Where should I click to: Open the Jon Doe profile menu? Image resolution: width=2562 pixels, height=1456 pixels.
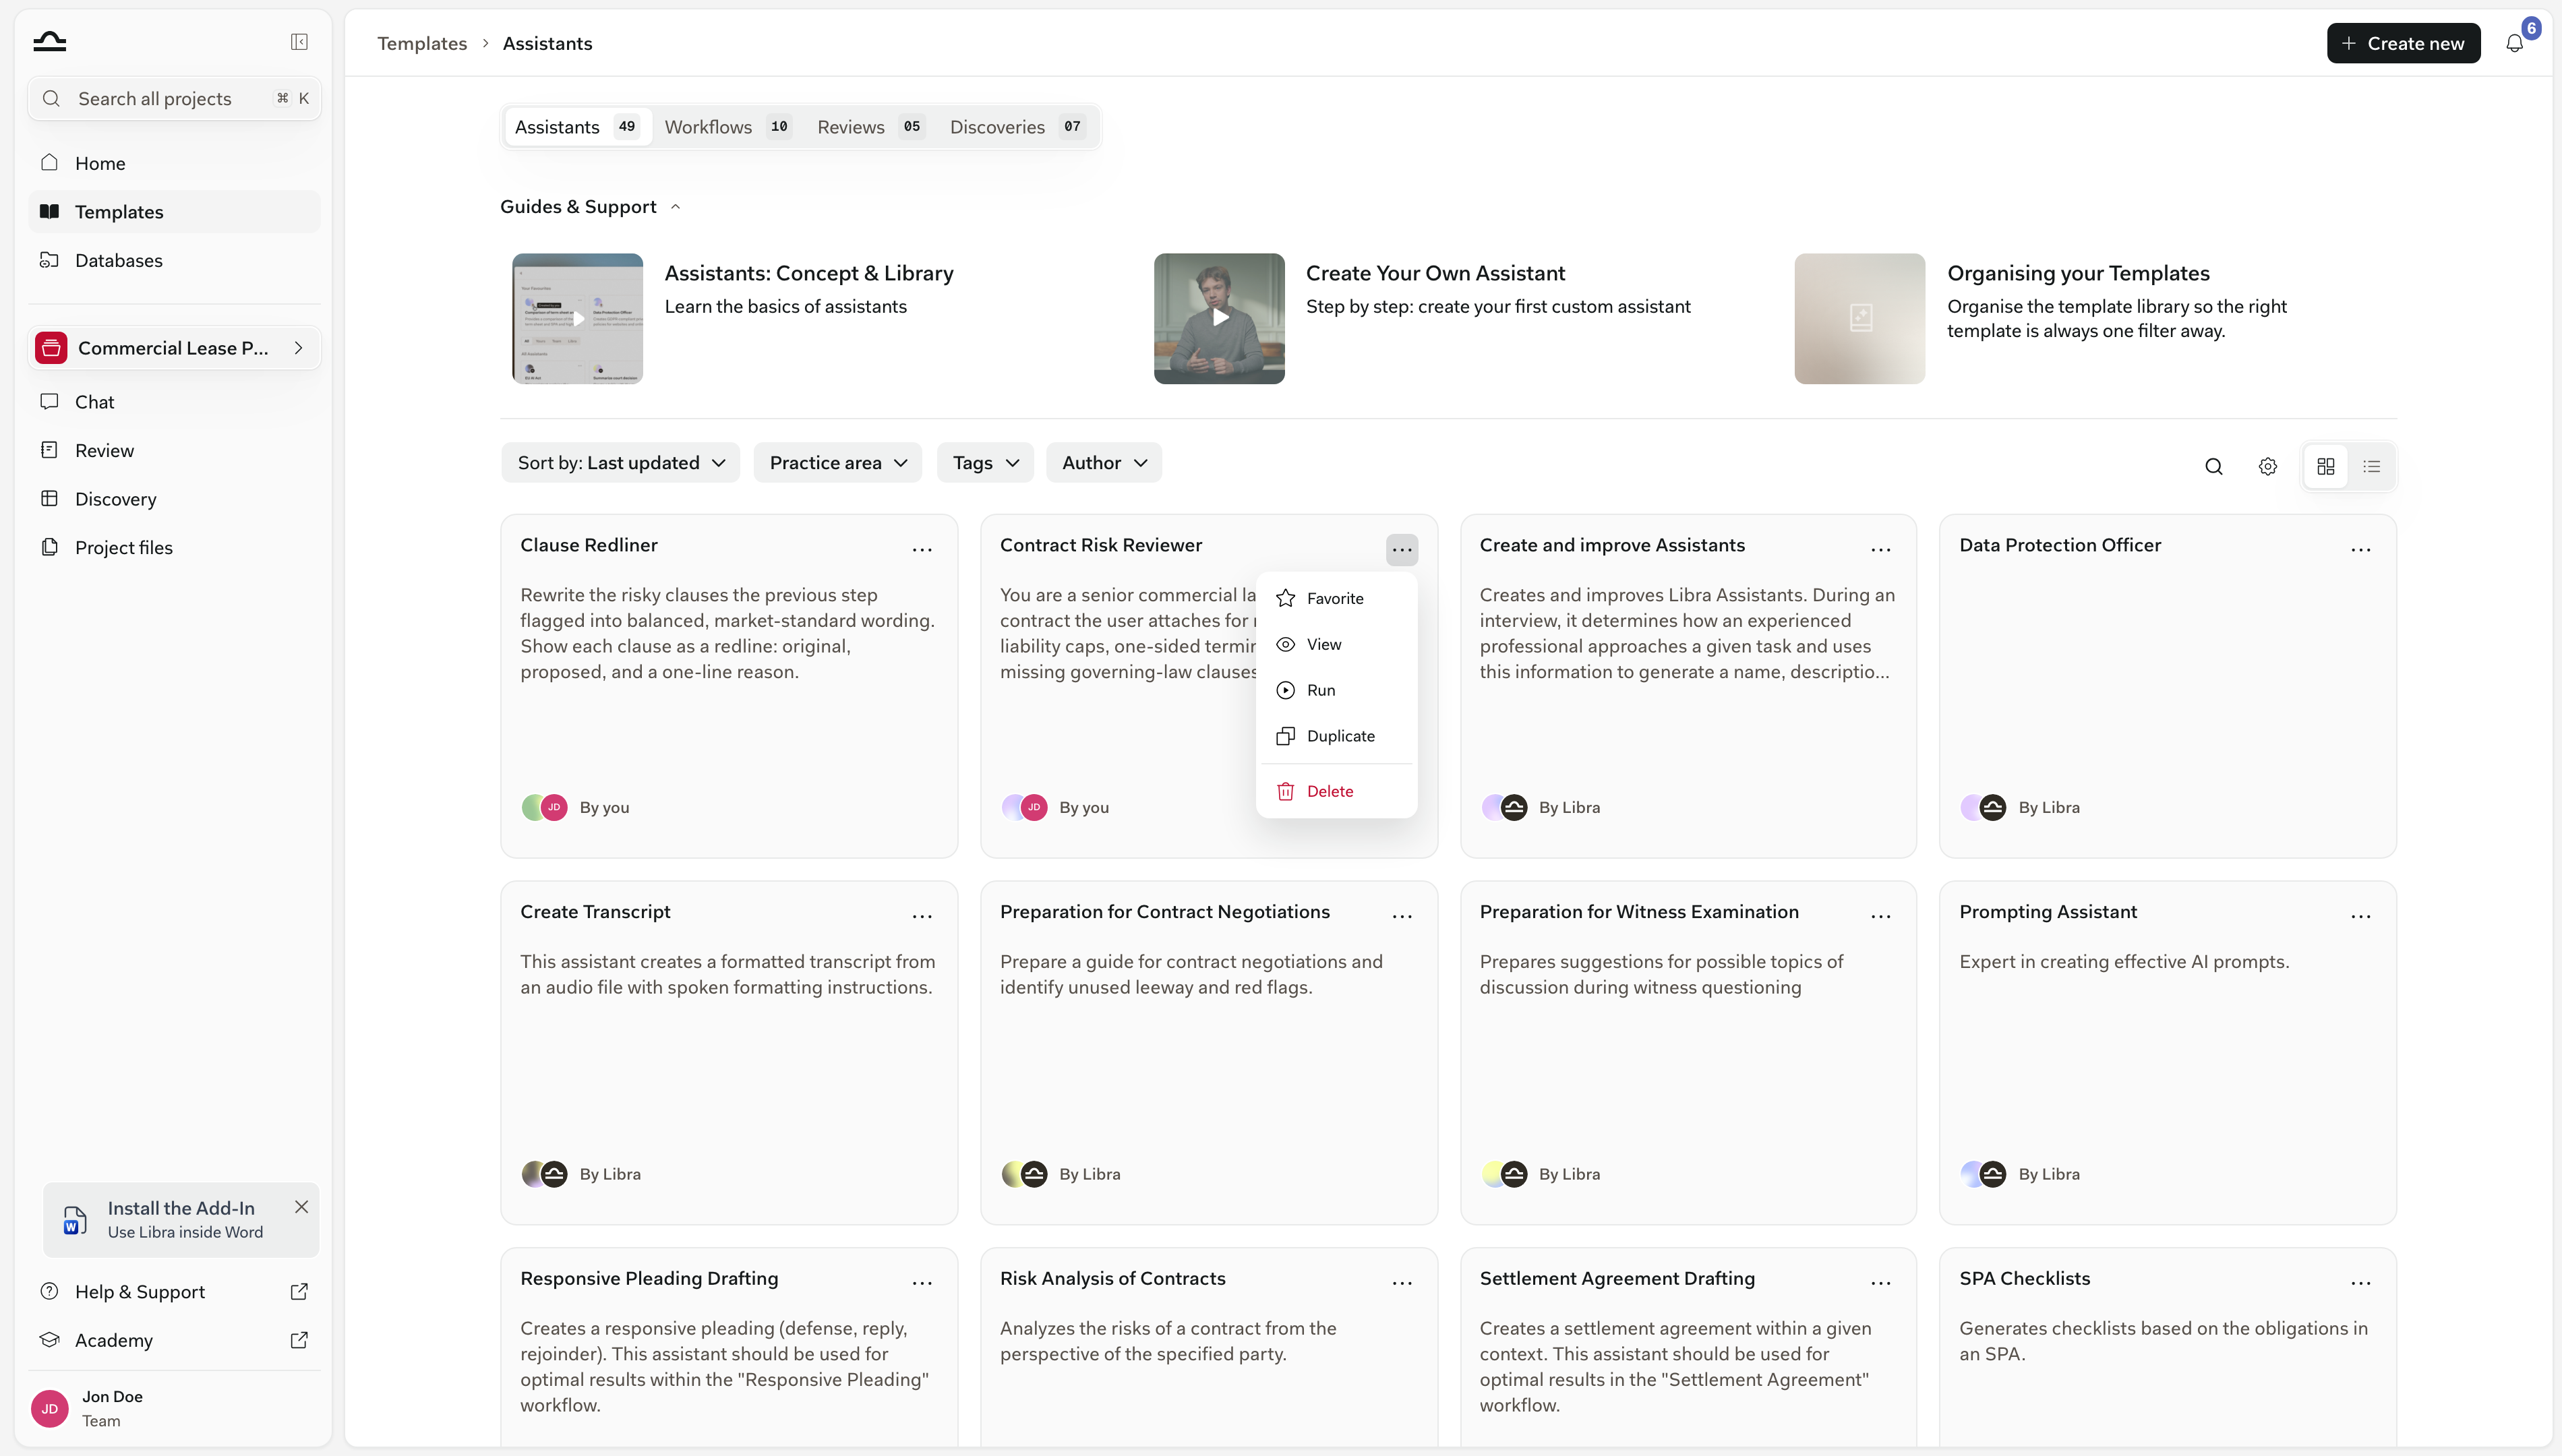coord(174,1408)
